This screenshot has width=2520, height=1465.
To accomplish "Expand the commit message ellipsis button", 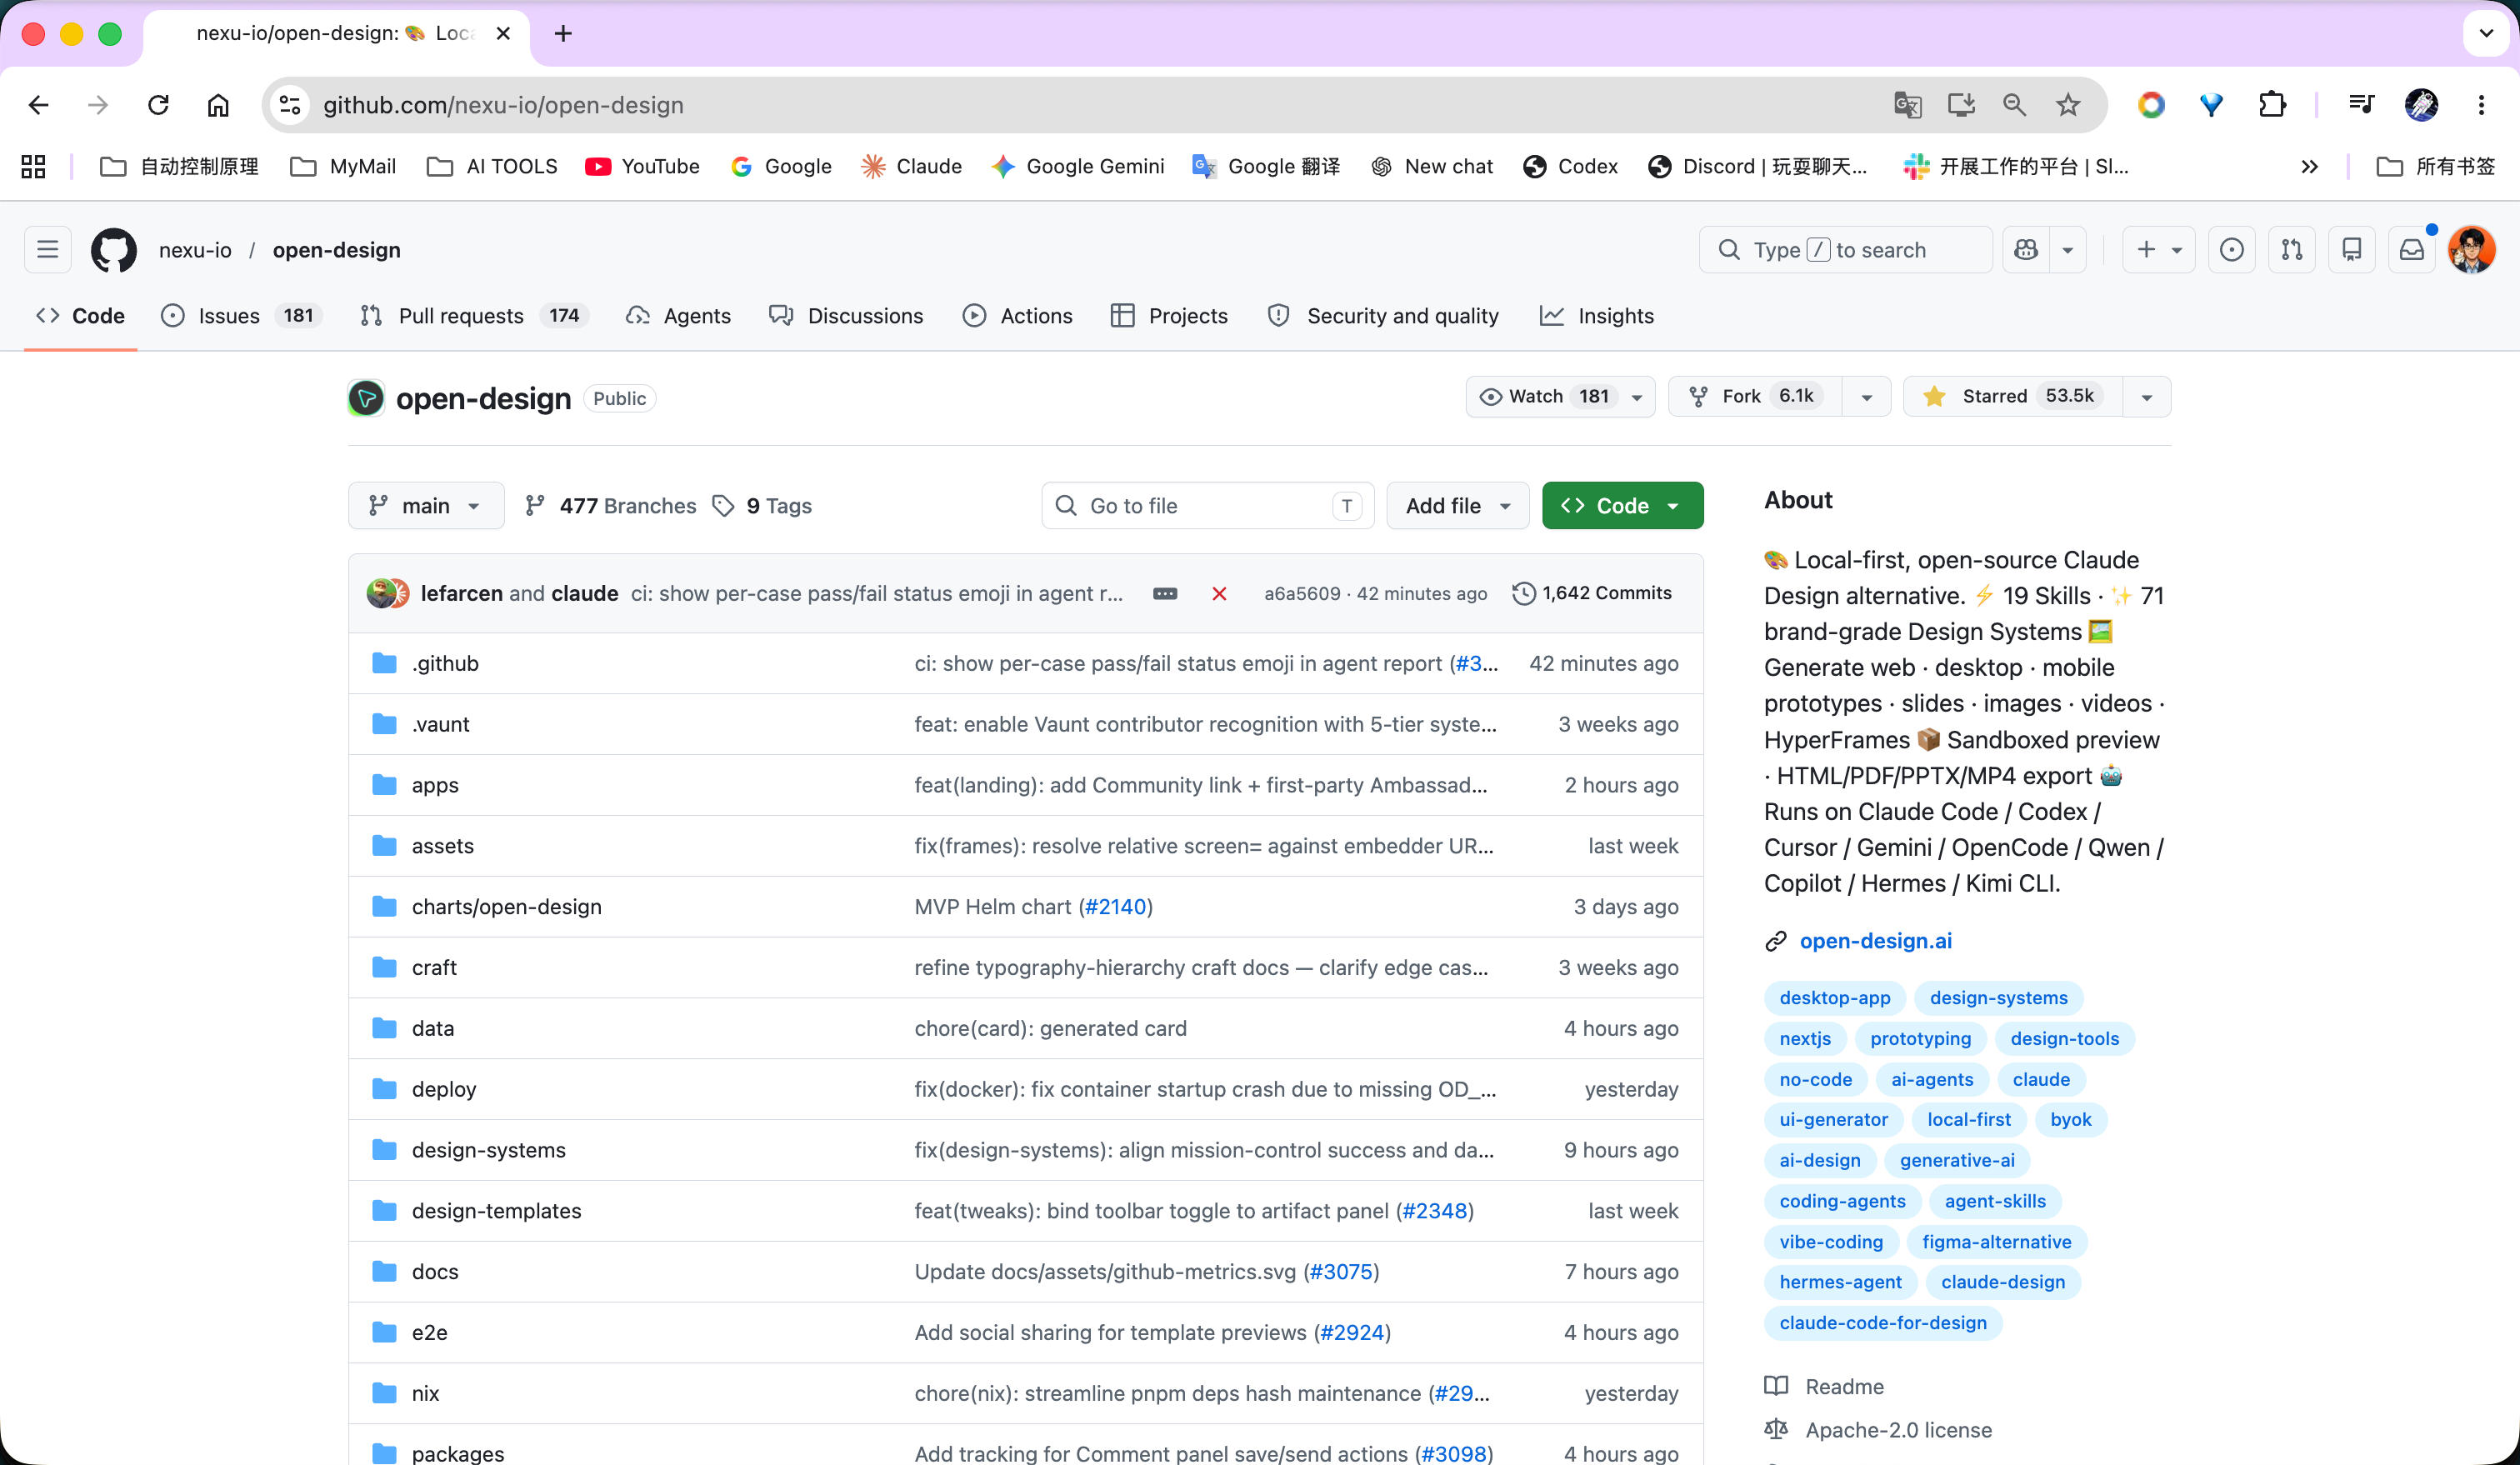I will 1165,594.
